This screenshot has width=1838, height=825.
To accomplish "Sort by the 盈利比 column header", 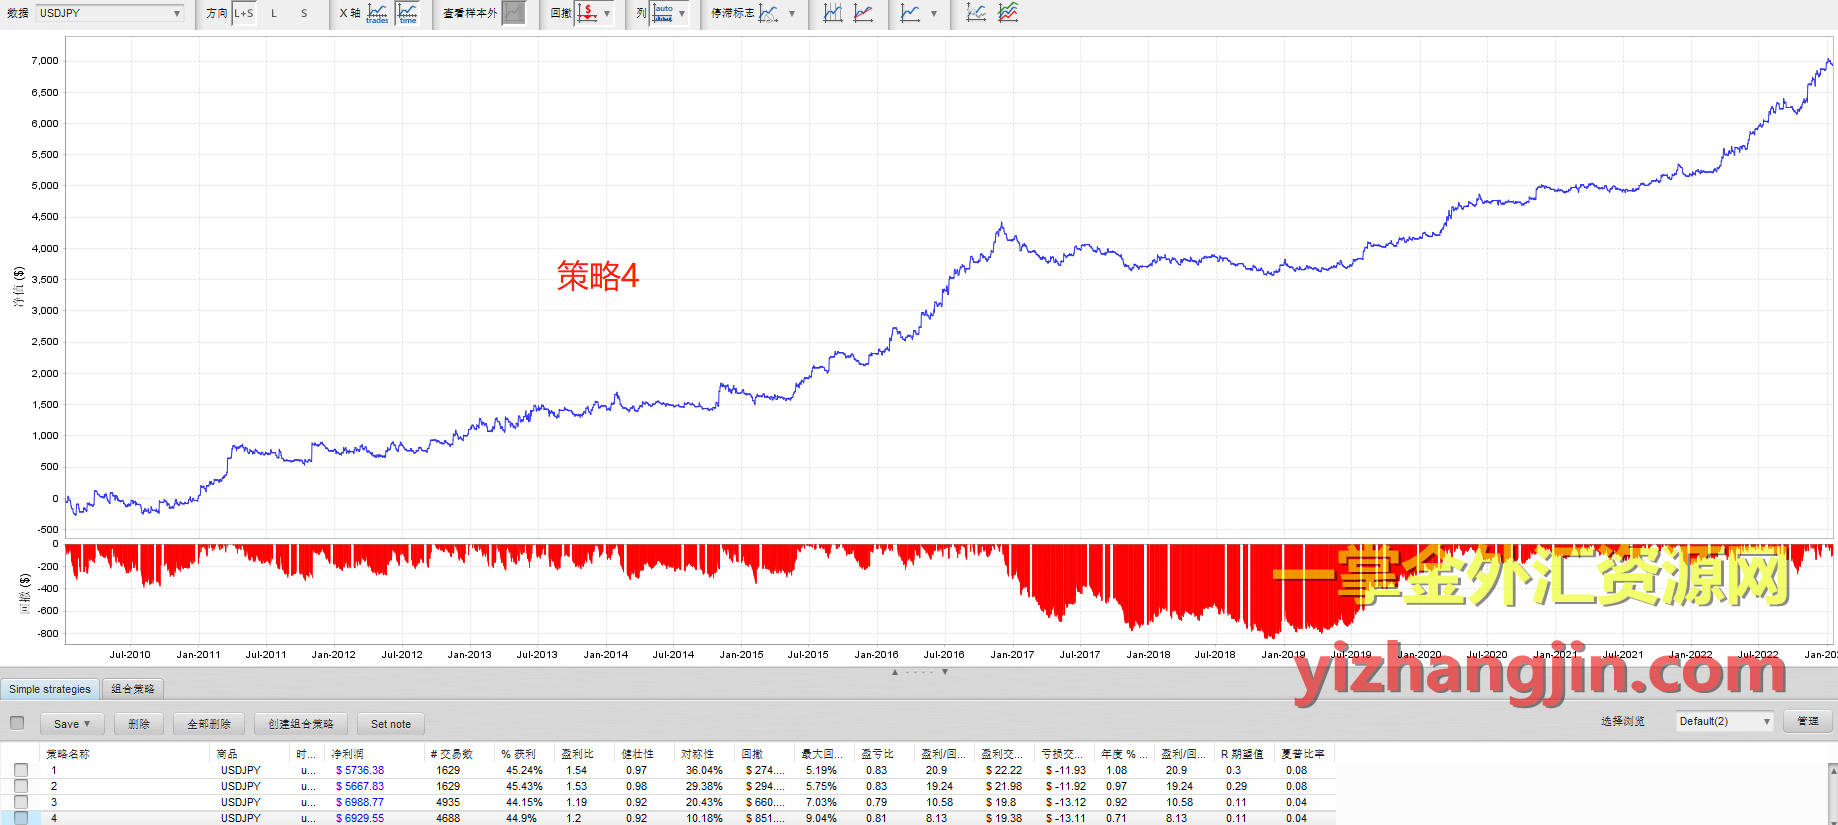I will 578,754.
